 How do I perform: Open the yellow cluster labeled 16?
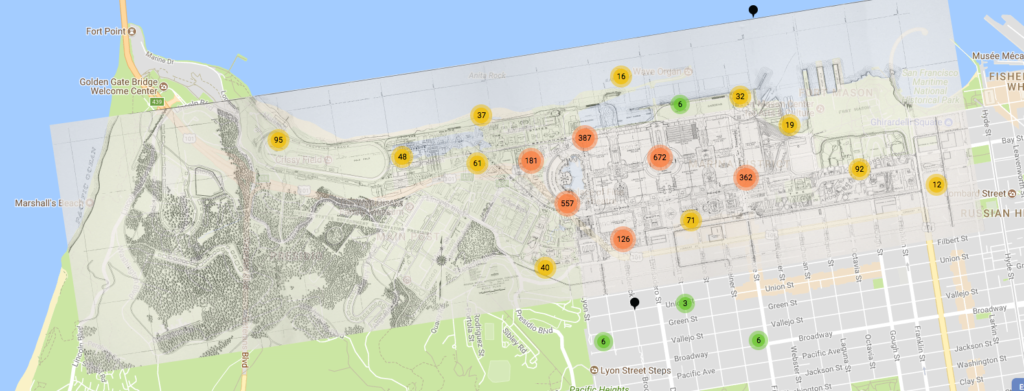(621, 76)
